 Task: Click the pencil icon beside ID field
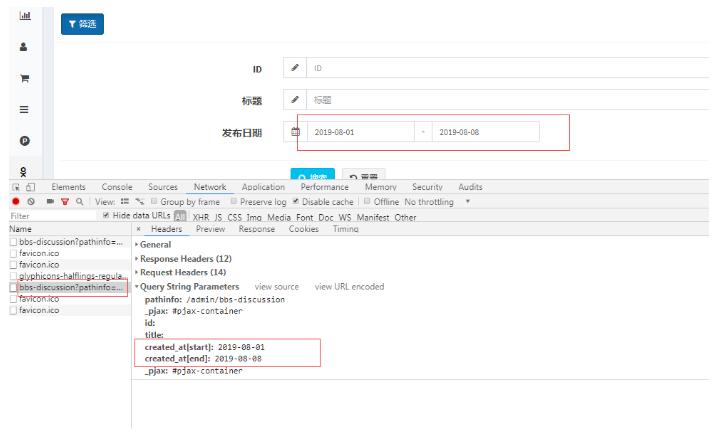click(295, 68)
